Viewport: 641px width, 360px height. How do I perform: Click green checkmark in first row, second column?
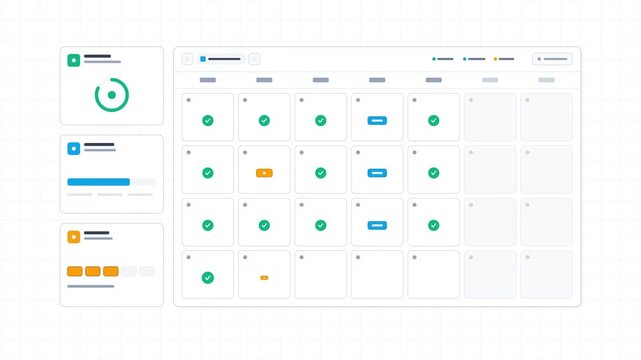pos(264,121)
